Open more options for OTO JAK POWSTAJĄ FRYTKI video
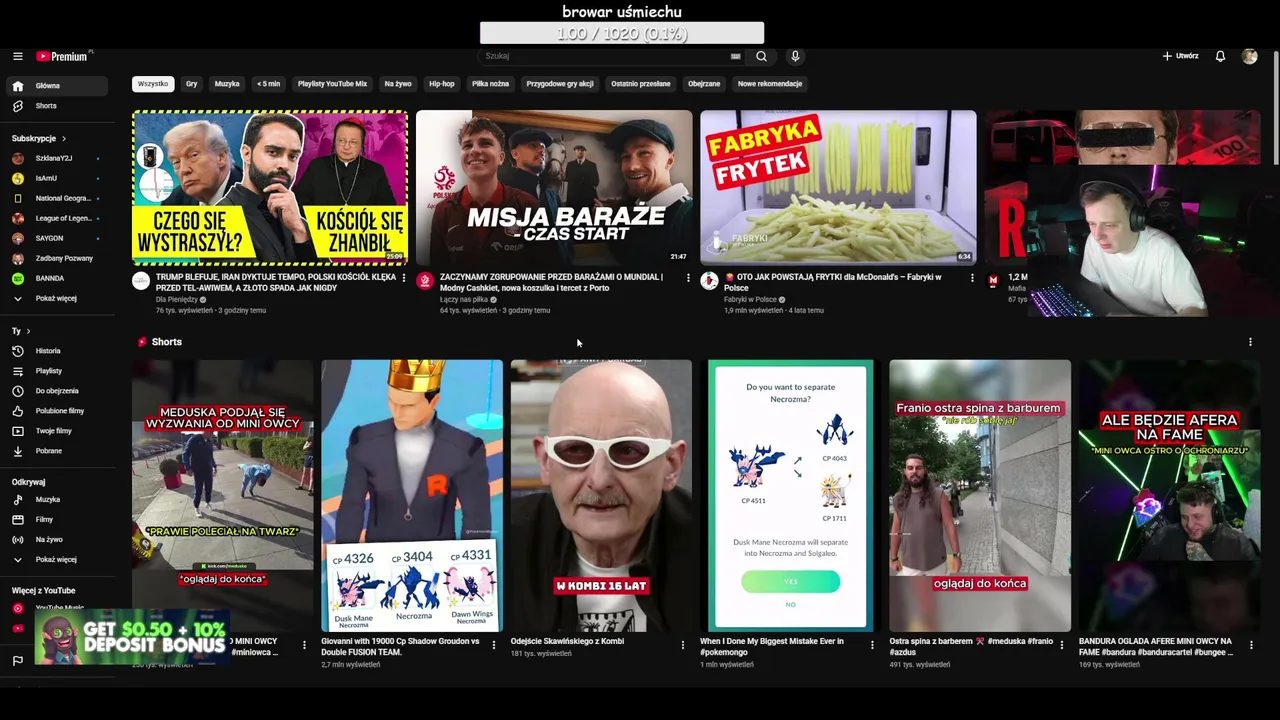The height and width of the screenshot is (720, 1280). pos(972,278)
